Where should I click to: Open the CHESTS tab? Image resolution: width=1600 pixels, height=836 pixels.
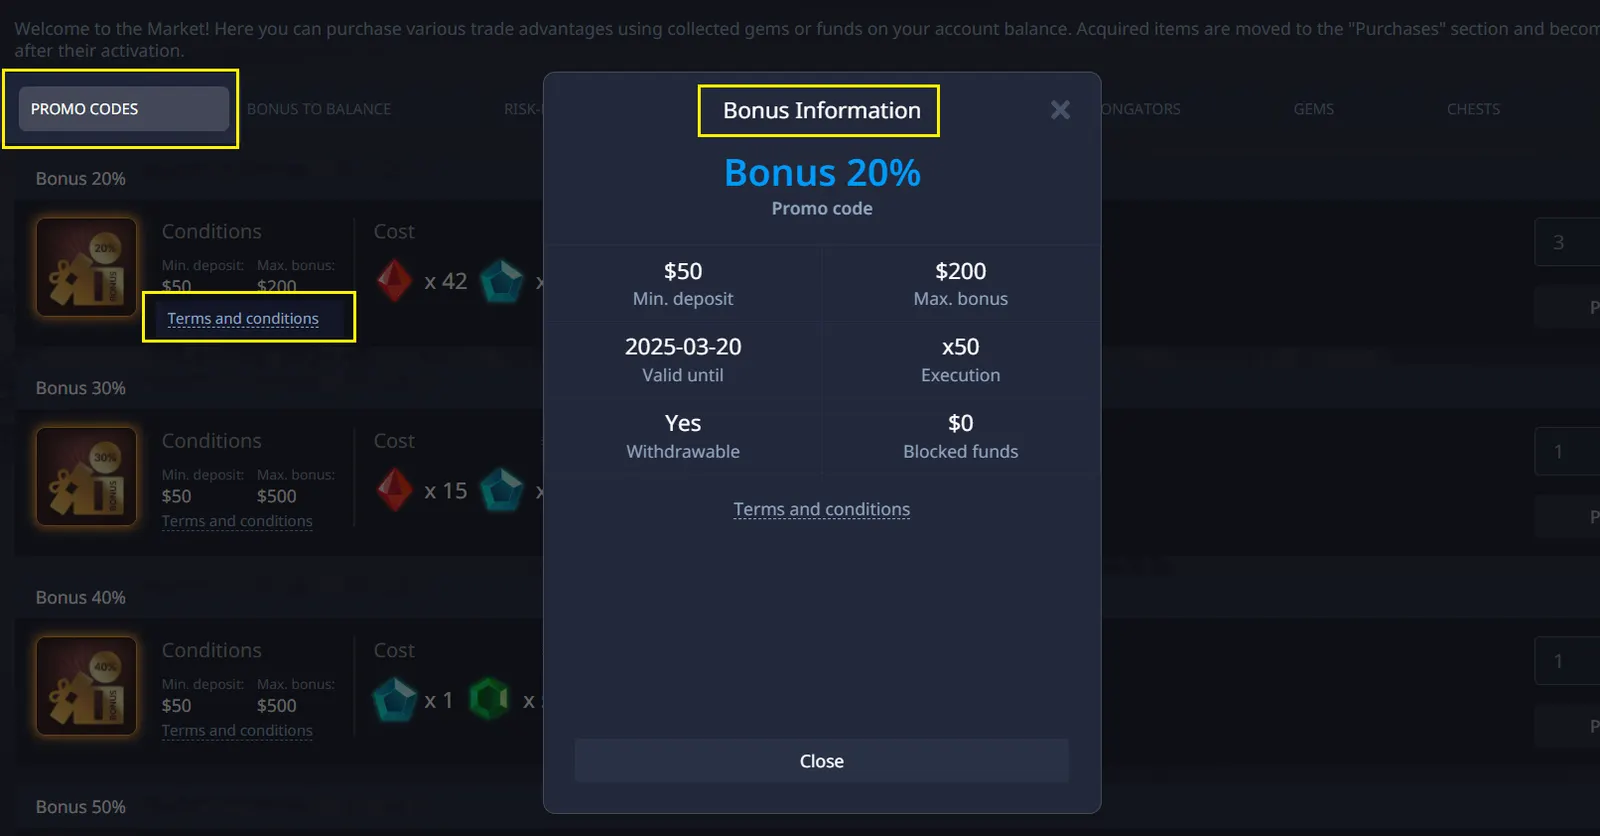click(1473, 109)
